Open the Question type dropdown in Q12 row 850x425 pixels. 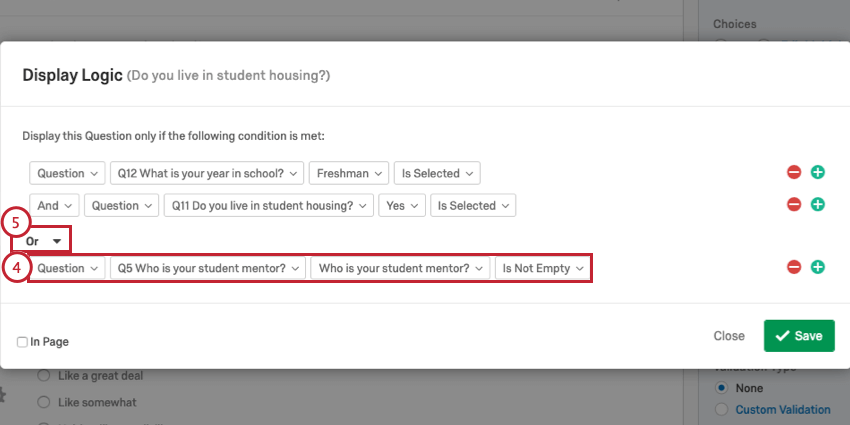(67, 173)
